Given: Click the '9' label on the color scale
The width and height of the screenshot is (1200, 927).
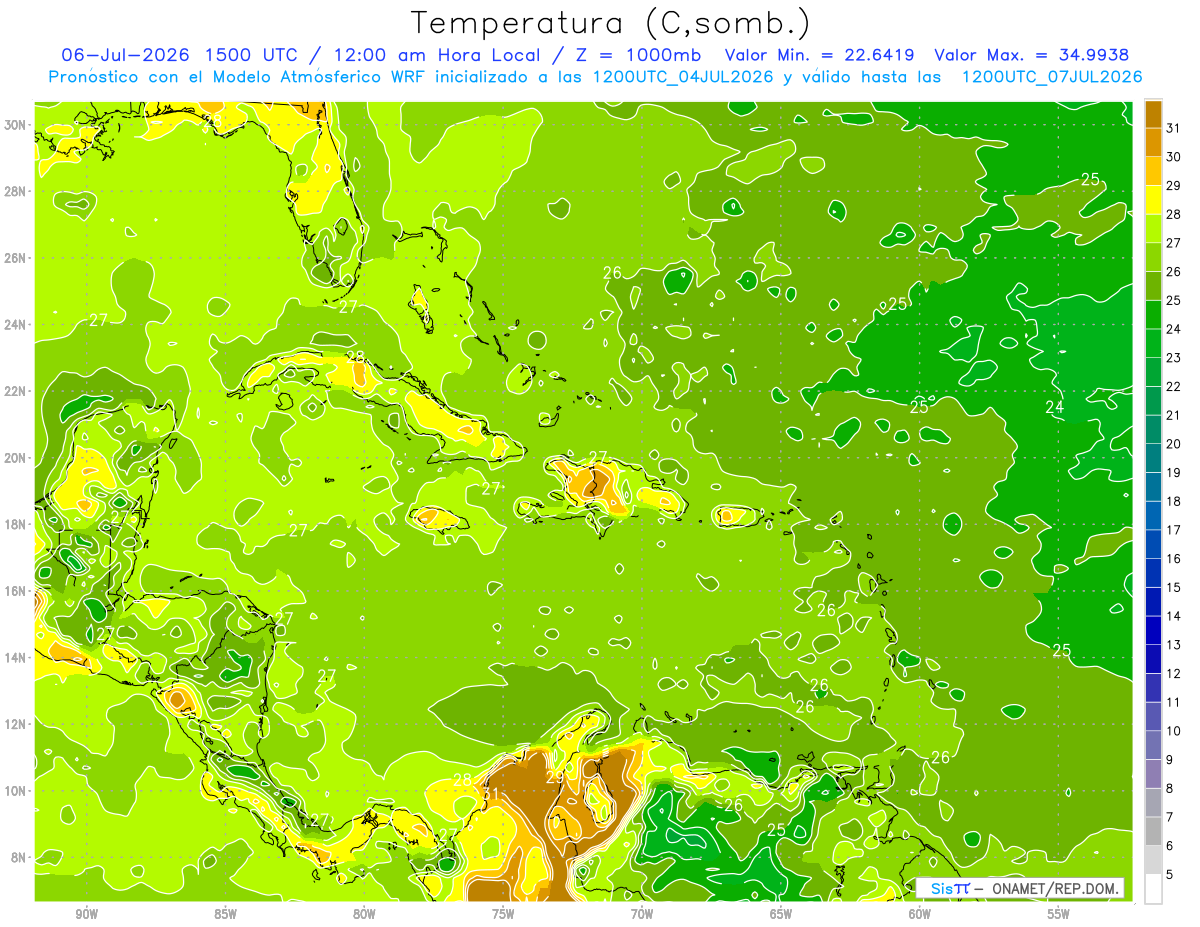Looking at the screenshot, I should tap(1170, 760).
